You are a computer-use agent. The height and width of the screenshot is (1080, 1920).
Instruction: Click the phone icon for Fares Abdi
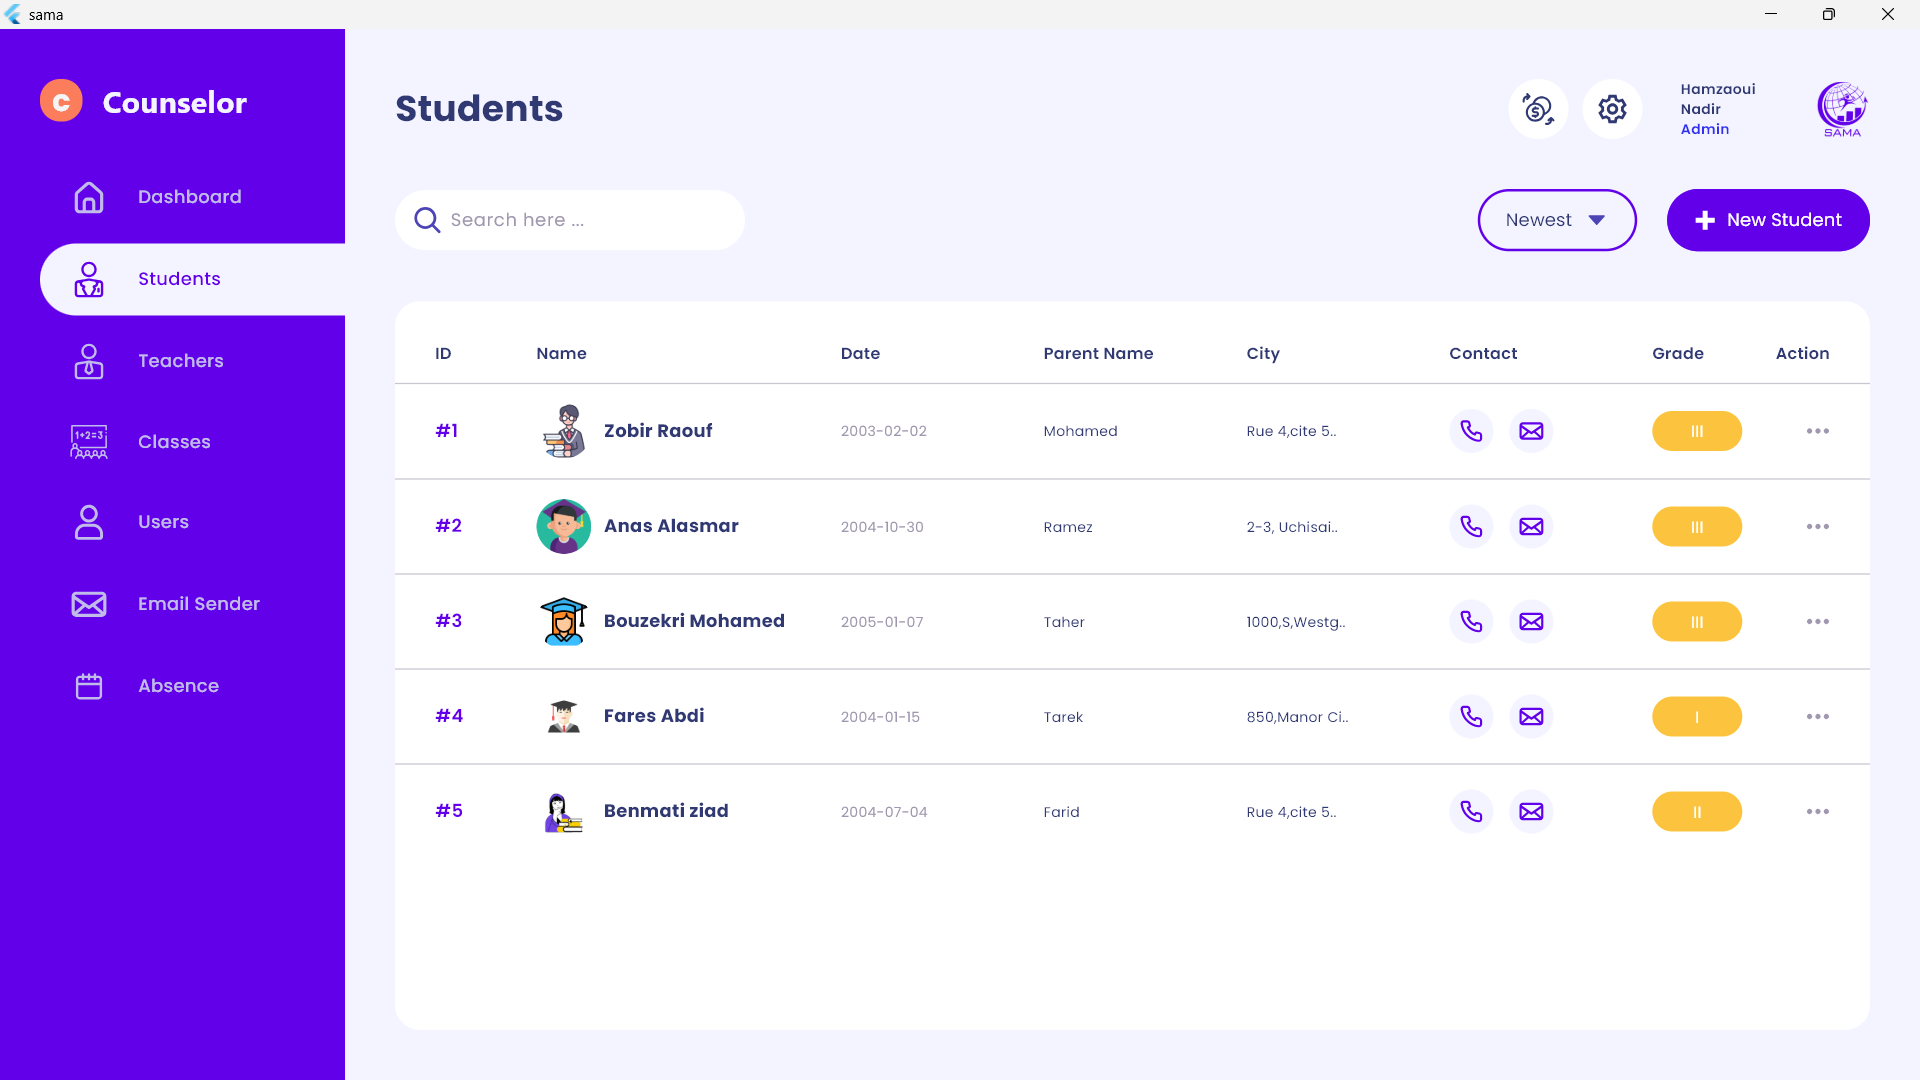point(1471,717)
